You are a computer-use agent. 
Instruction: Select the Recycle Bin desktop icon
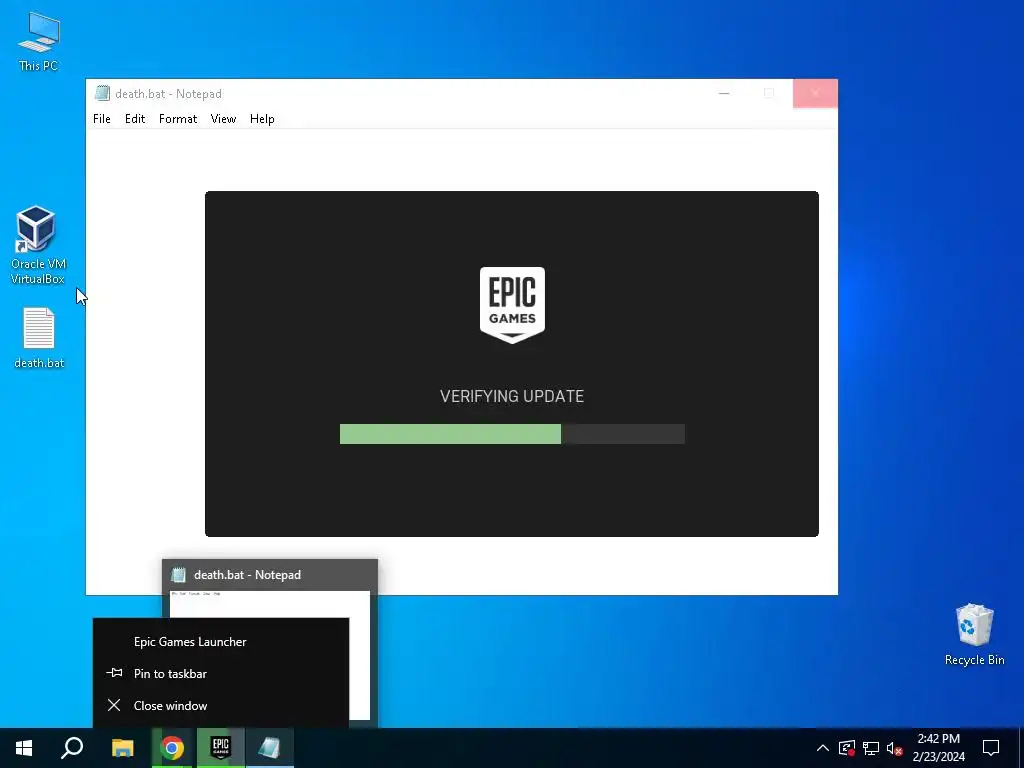click(x=974, y=635)
